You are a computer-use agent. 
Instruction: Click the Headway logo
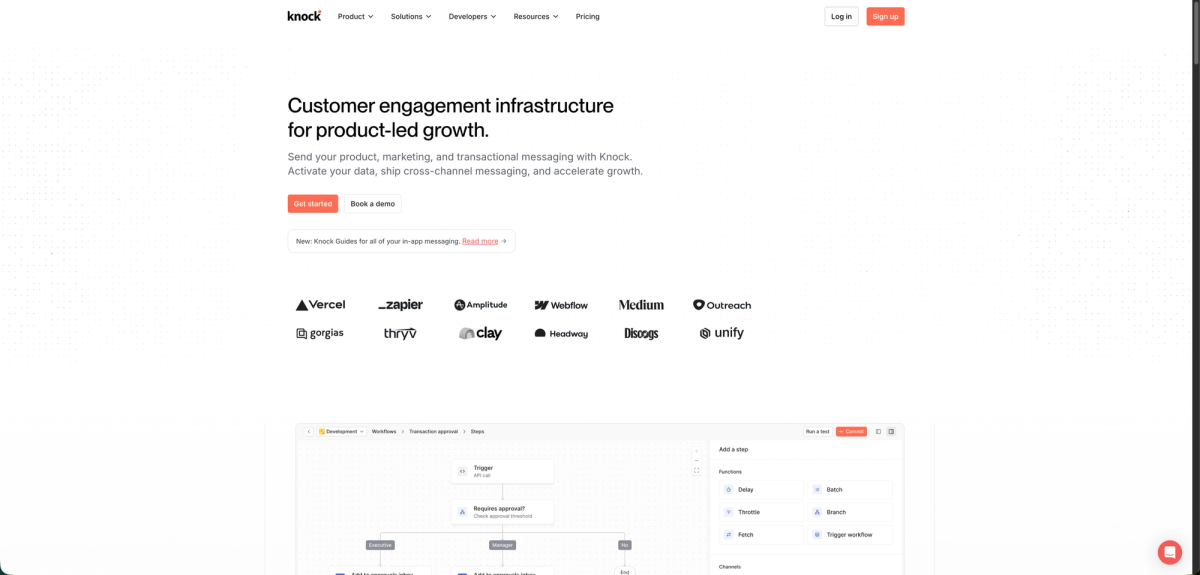click(x=561, y=333)
